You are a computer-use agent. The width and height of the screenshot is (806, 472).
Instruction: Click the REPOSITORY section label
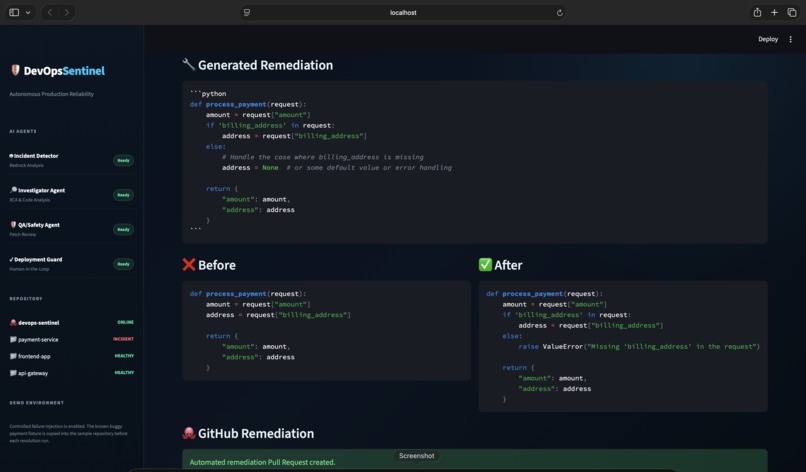click(26, 299)
